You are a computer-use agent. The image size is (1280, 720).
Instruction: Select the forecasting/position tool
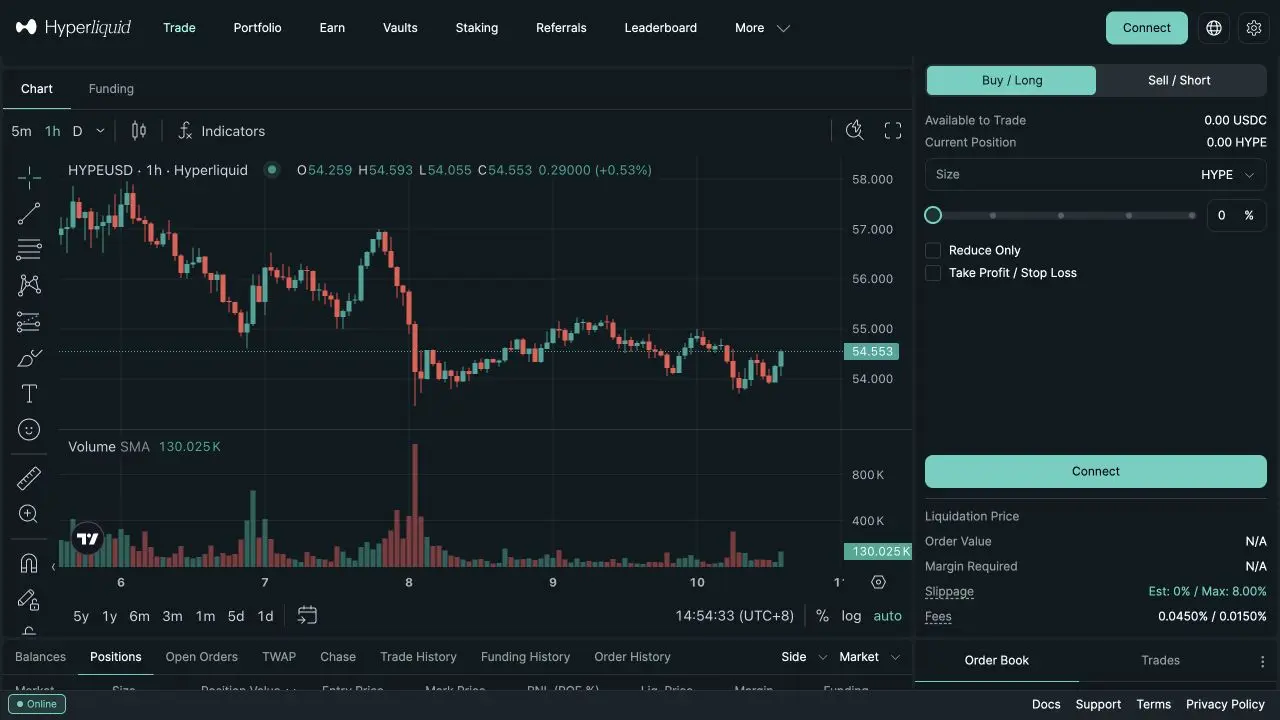(x=29, y=322)
